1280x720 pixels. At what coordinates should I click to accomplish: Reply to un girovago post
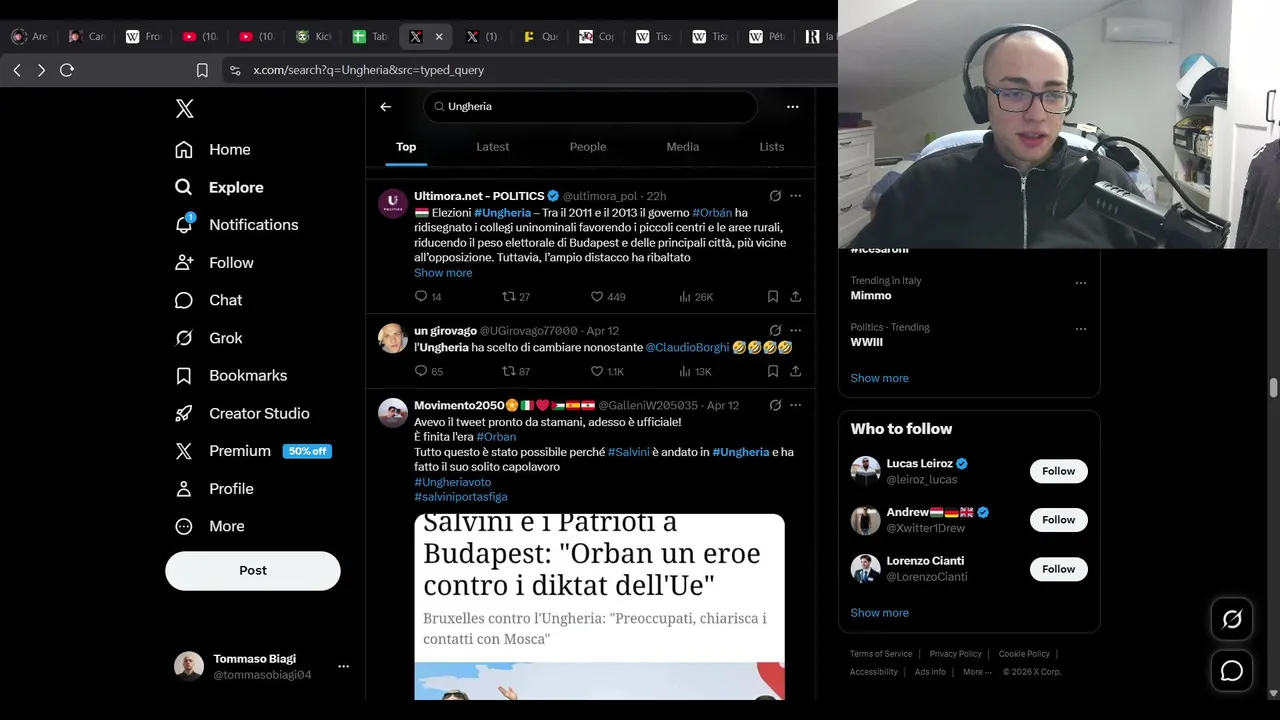(428, 371)
